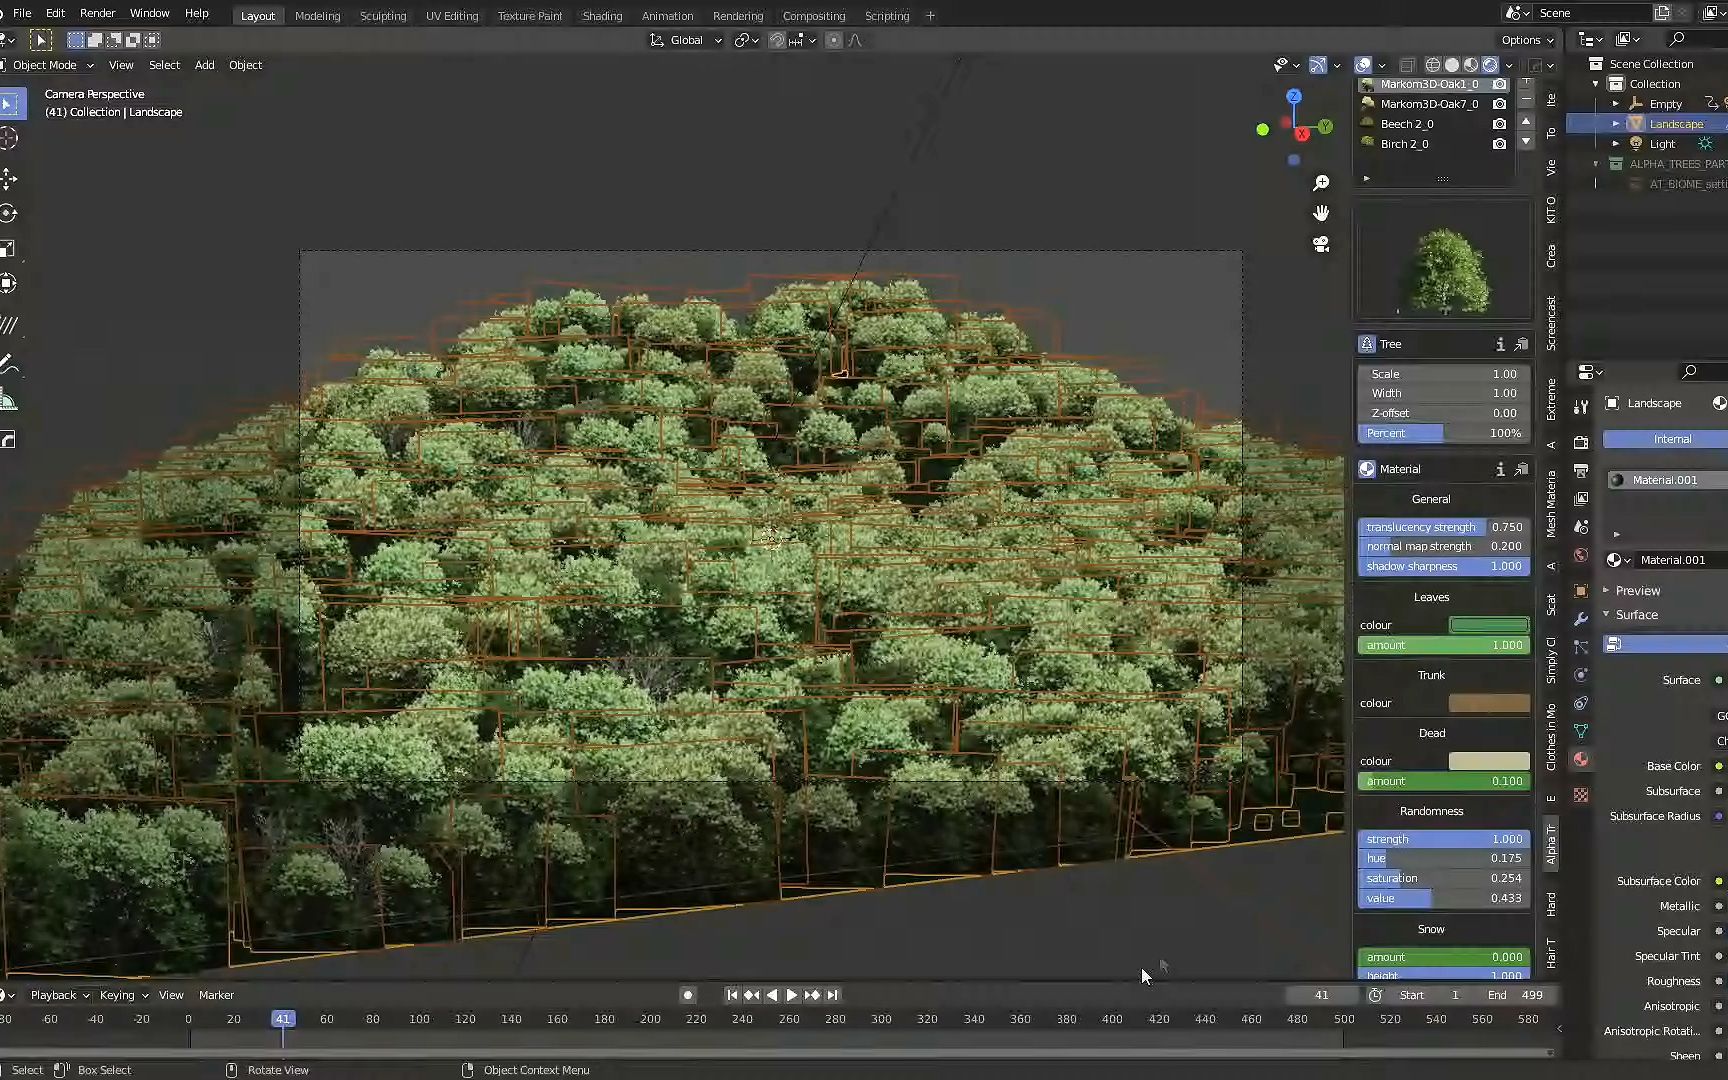This screenshot has width=1728, height=1080.
Task: Click the snapping magnet icon in the header
Action: (778, 40)
